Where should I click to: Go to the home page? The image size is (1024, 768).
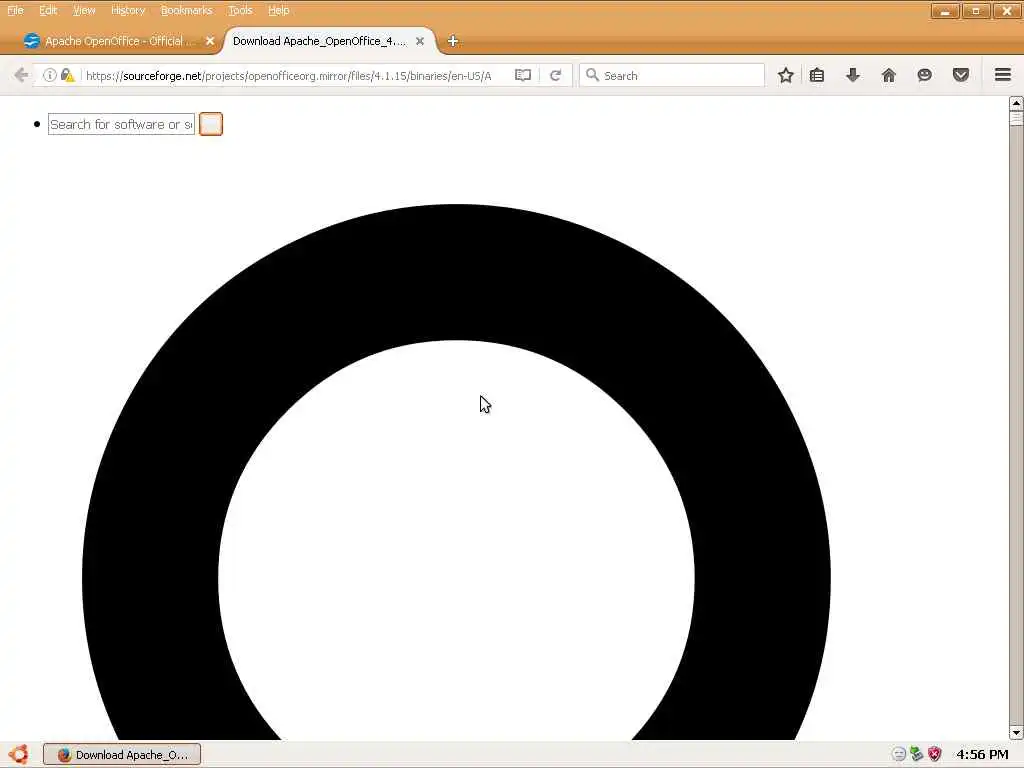[889, 75]
